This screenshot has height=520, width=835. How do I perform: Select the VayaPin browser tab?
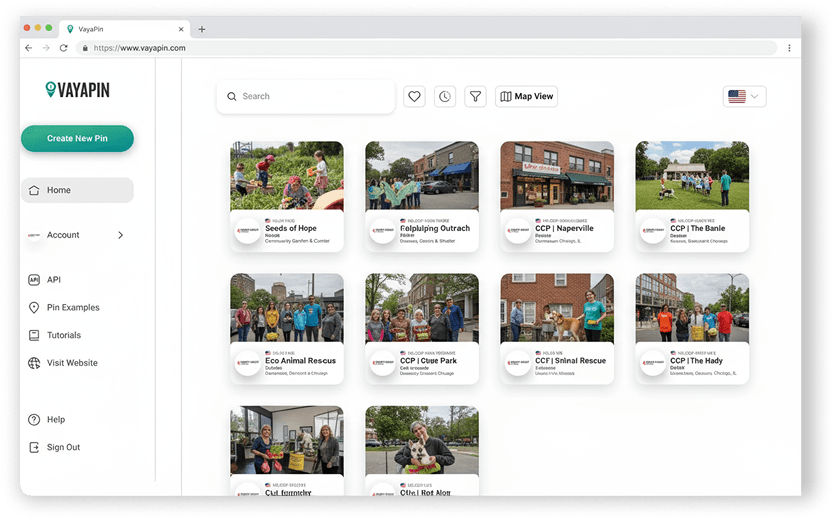coord(124,29)
